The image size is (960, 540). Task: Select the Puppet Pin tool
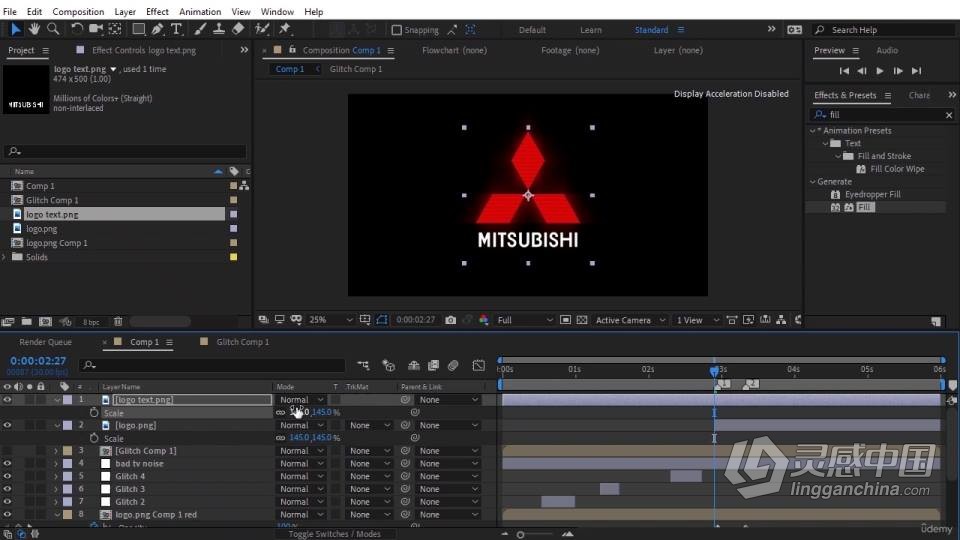point(285,29)
